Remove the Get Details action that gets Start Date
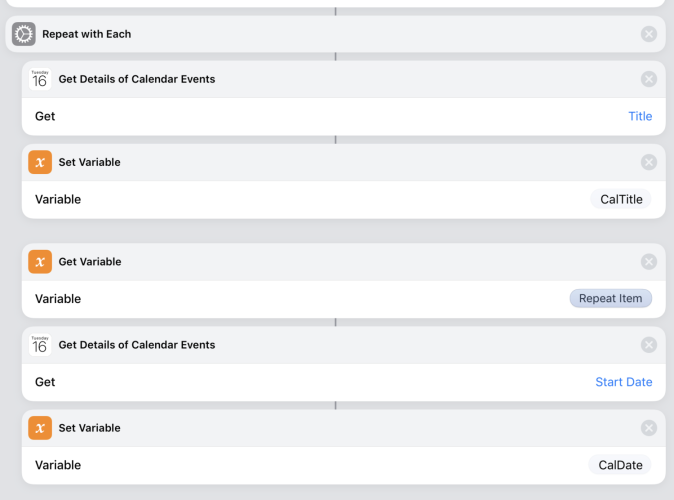The width and height of the screenshot is (674, 500). [649, 345]
